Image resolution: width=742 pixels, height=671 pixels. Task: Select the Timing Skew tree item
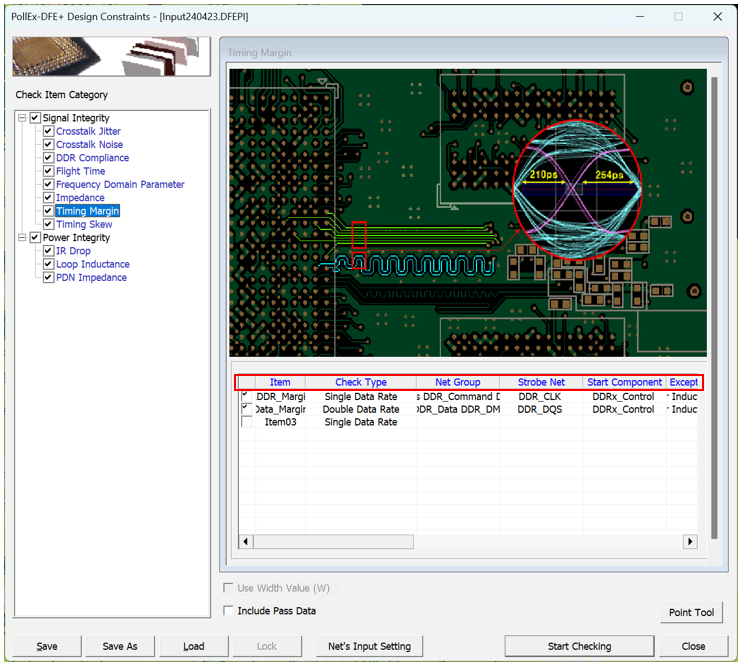coord(84,225)
